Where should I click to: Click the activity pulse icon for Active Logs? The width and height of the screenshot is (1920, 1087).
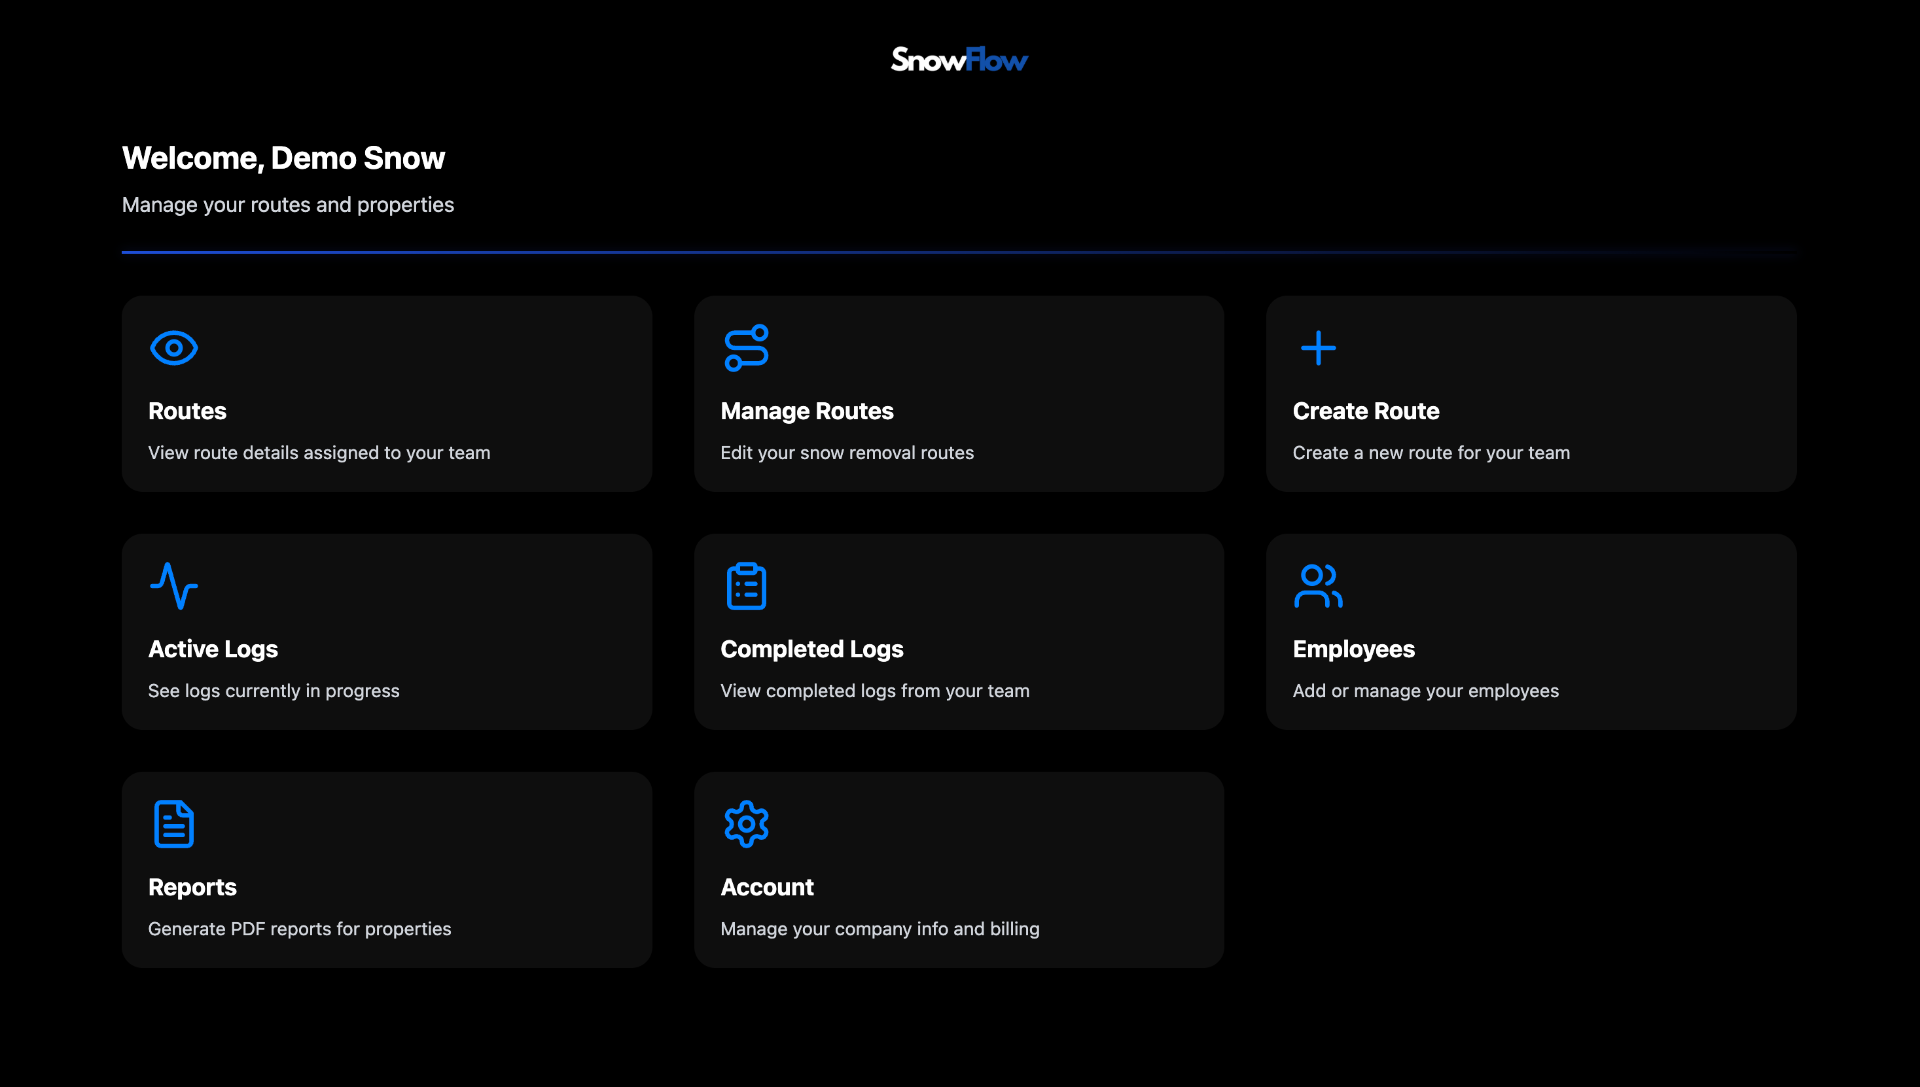coord(174,586)
